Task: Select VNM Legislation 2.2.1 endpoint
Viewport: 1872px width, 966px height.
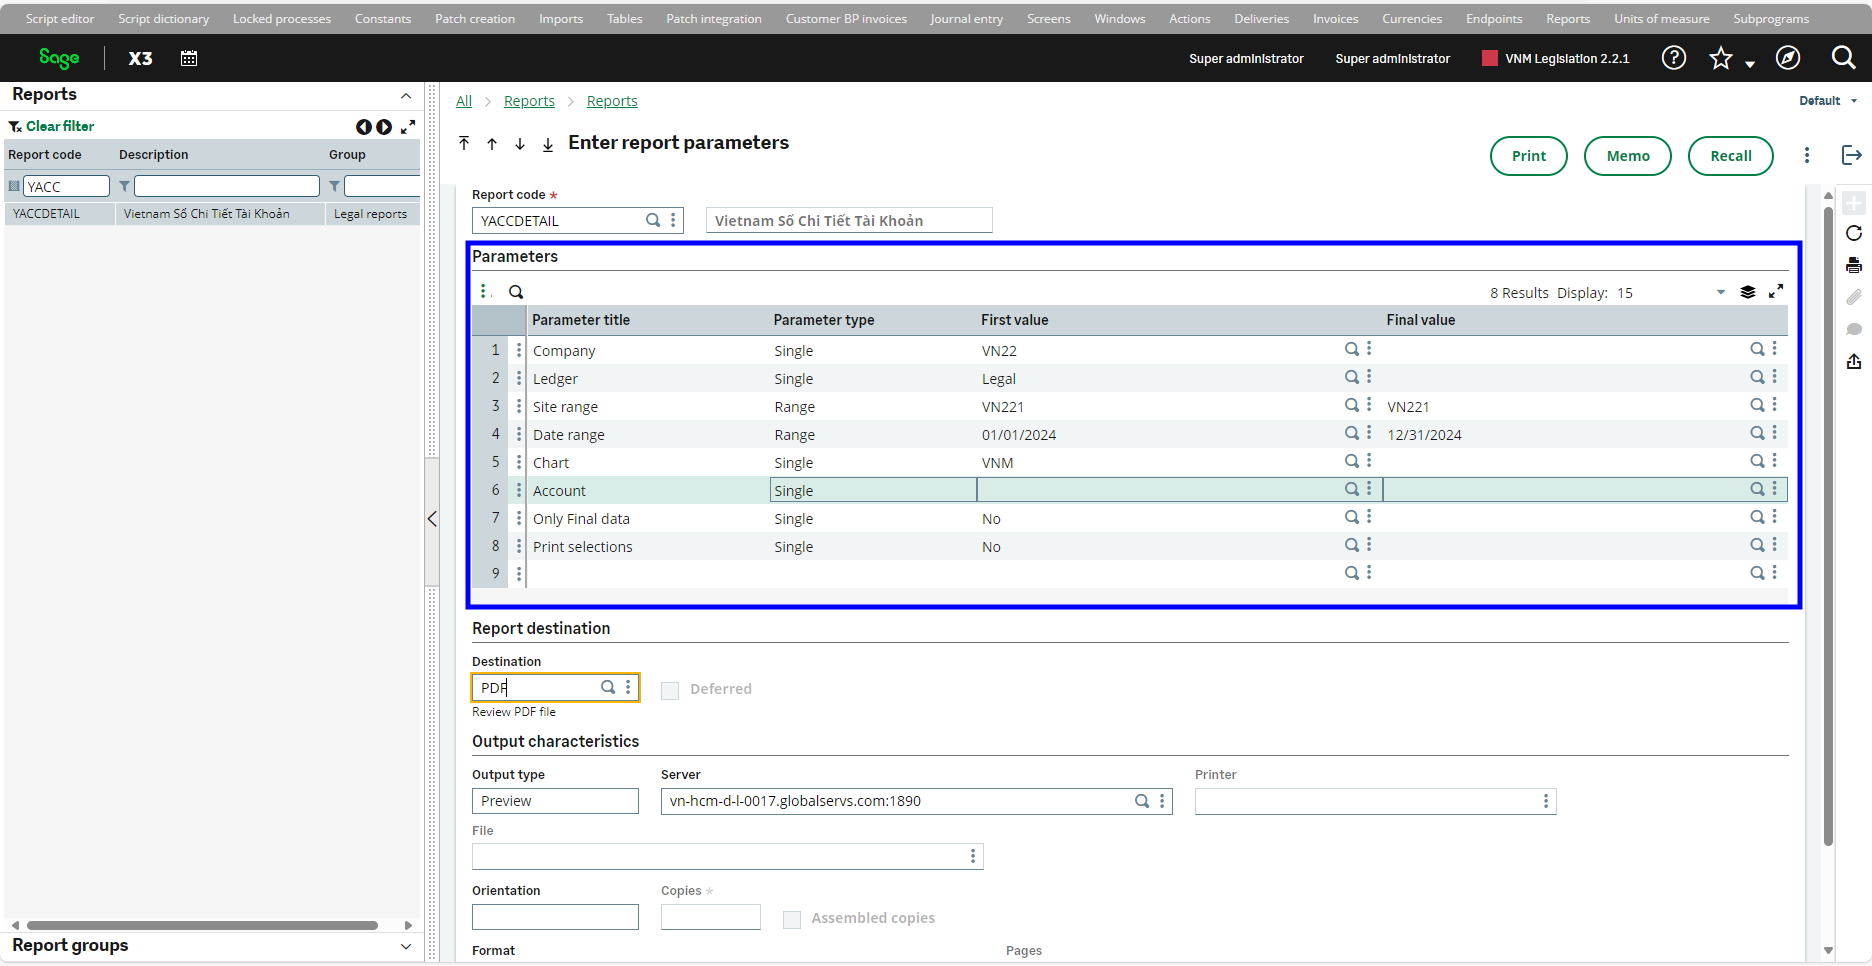Action: tap(1556, 58)
